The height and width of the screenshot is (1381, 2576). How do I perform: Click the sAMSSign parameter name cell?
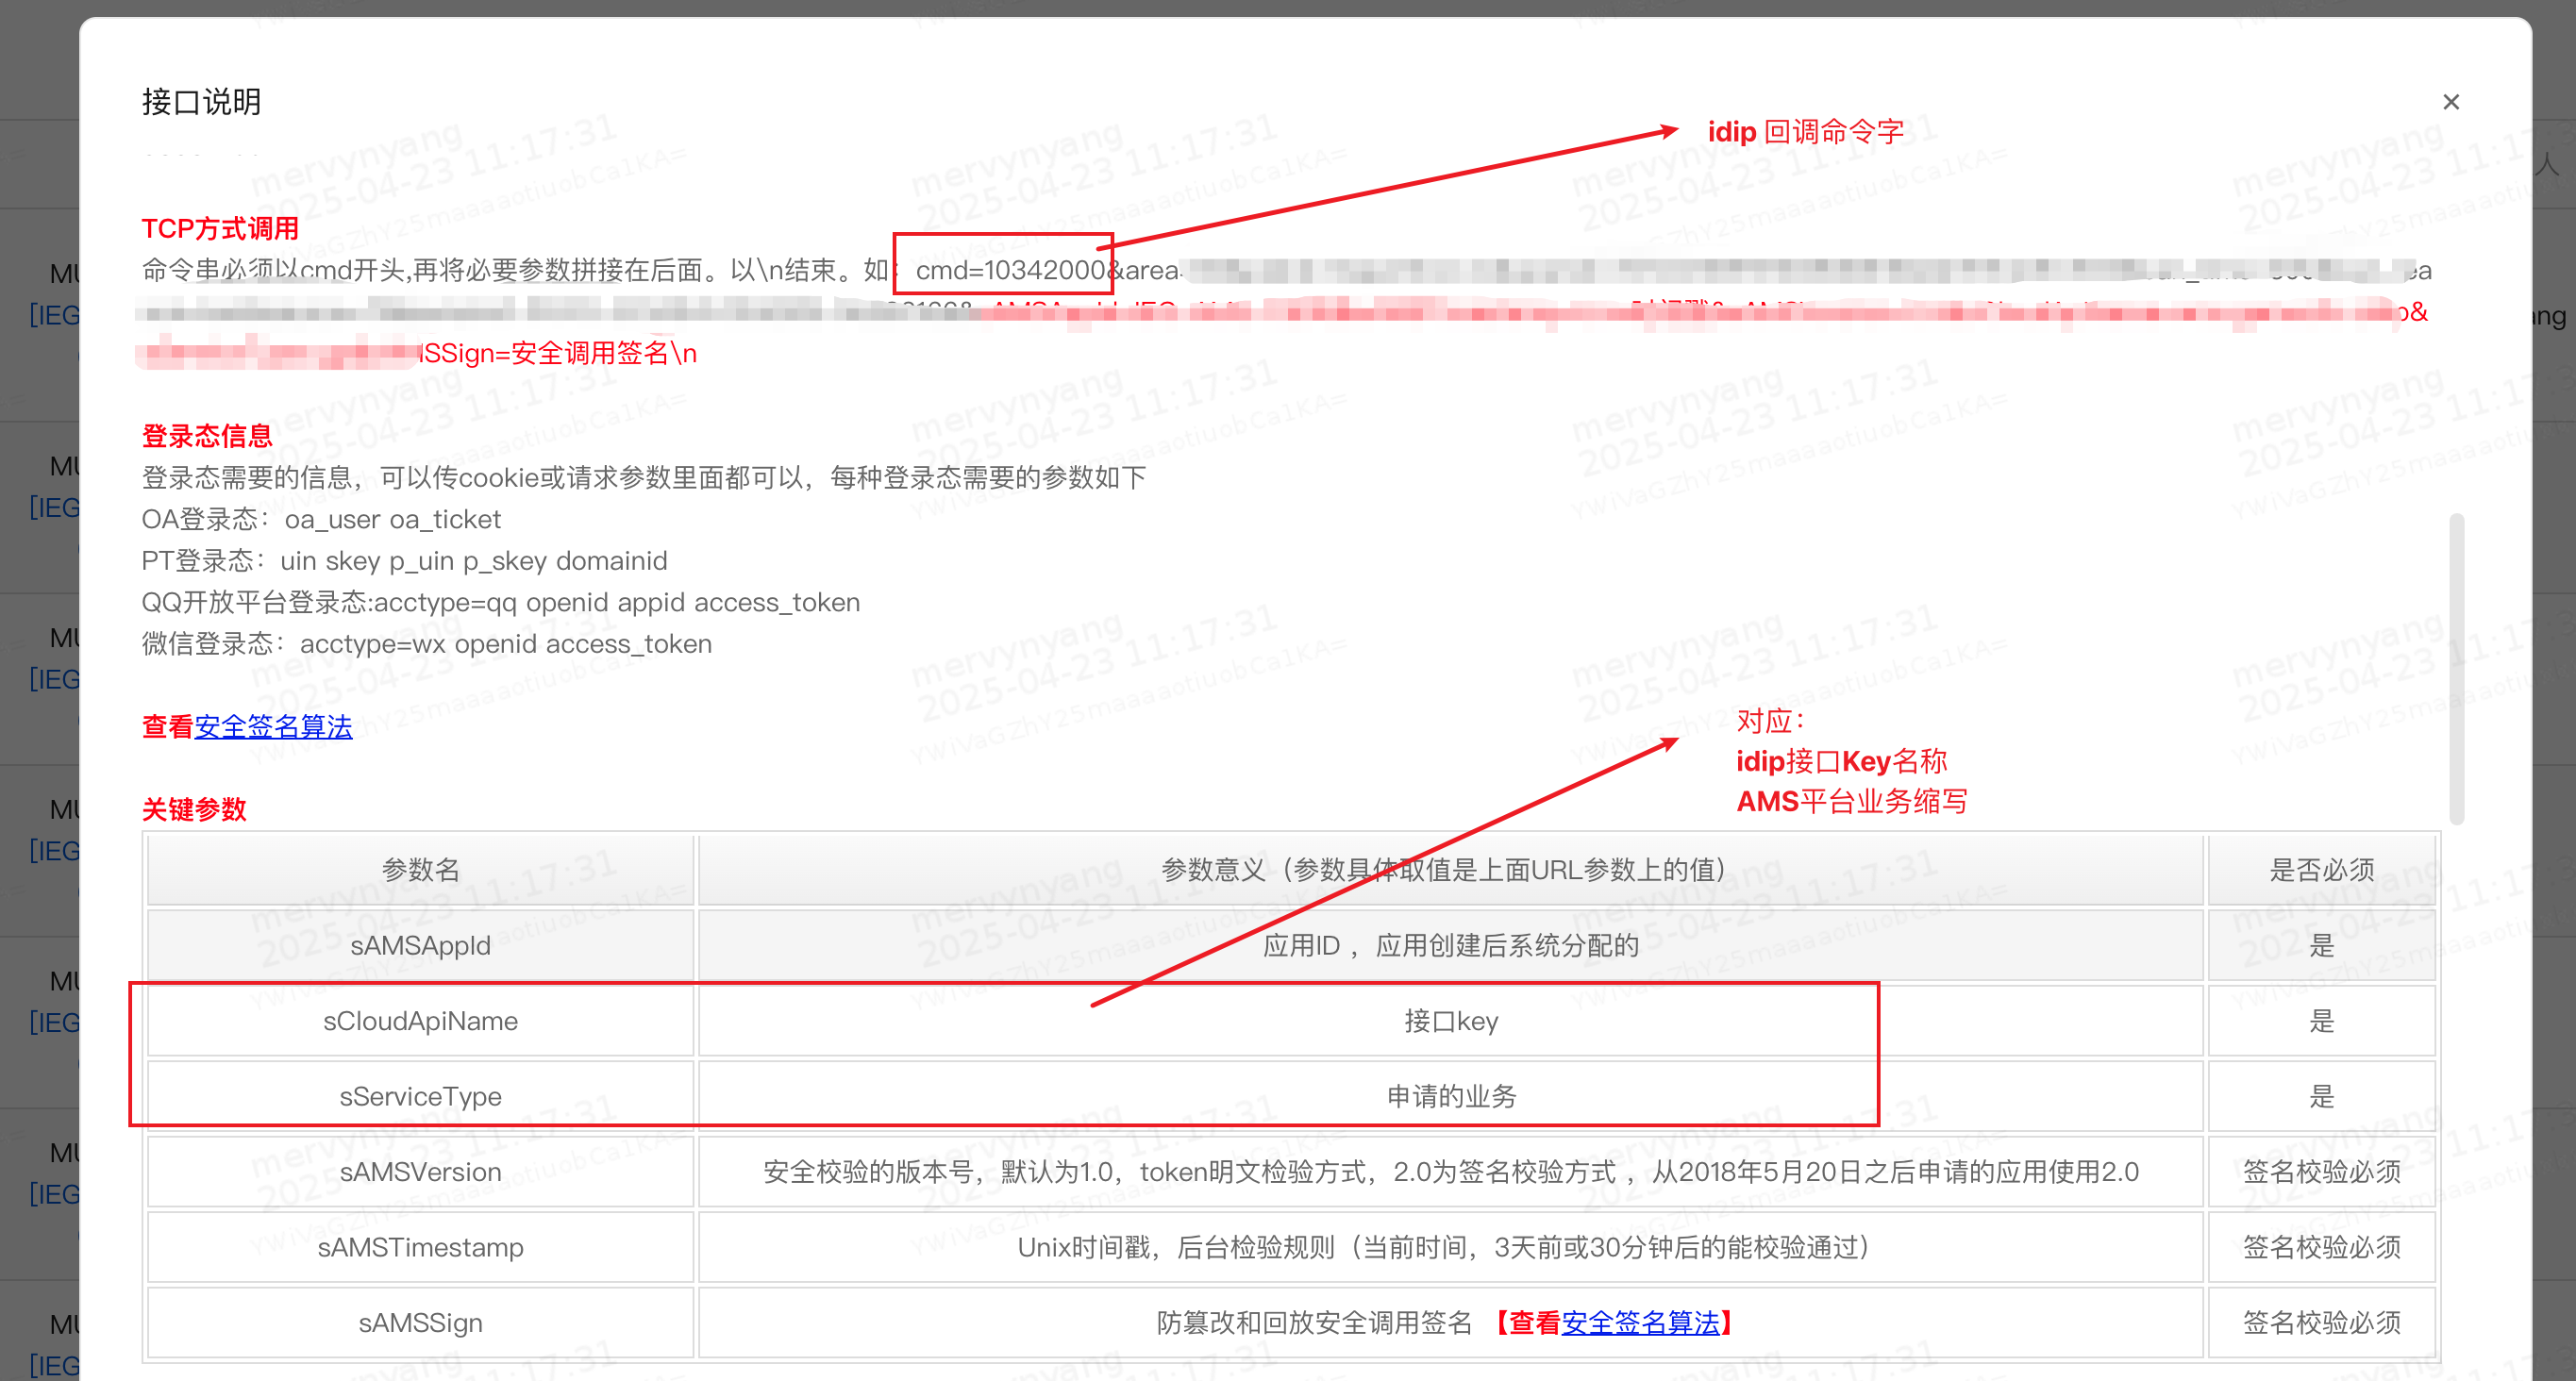tap(420, 1323)
